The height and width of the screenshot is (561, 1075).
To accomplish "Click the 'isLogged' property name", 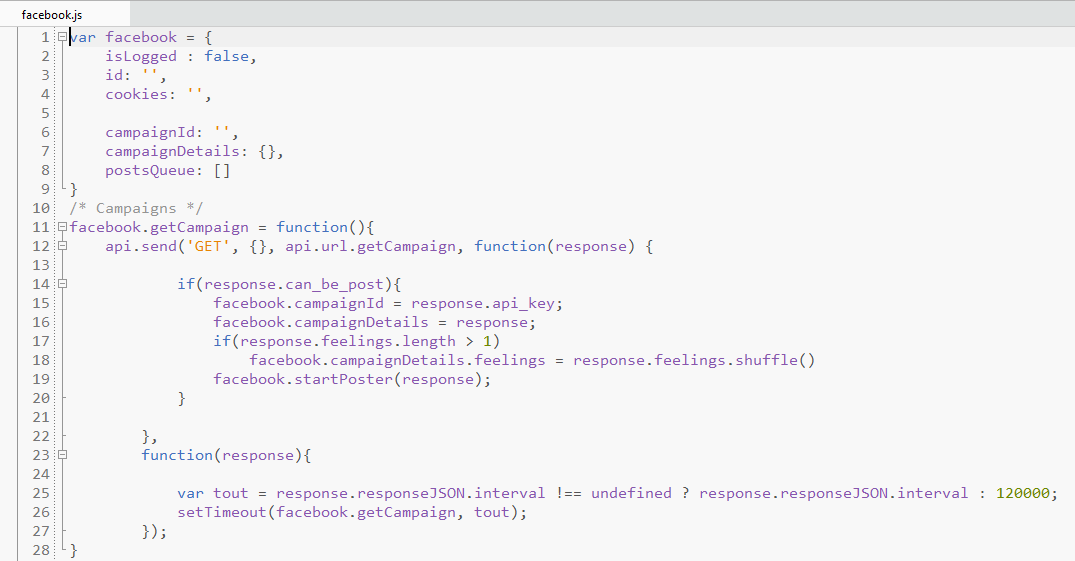I will [x=141, y=56].
